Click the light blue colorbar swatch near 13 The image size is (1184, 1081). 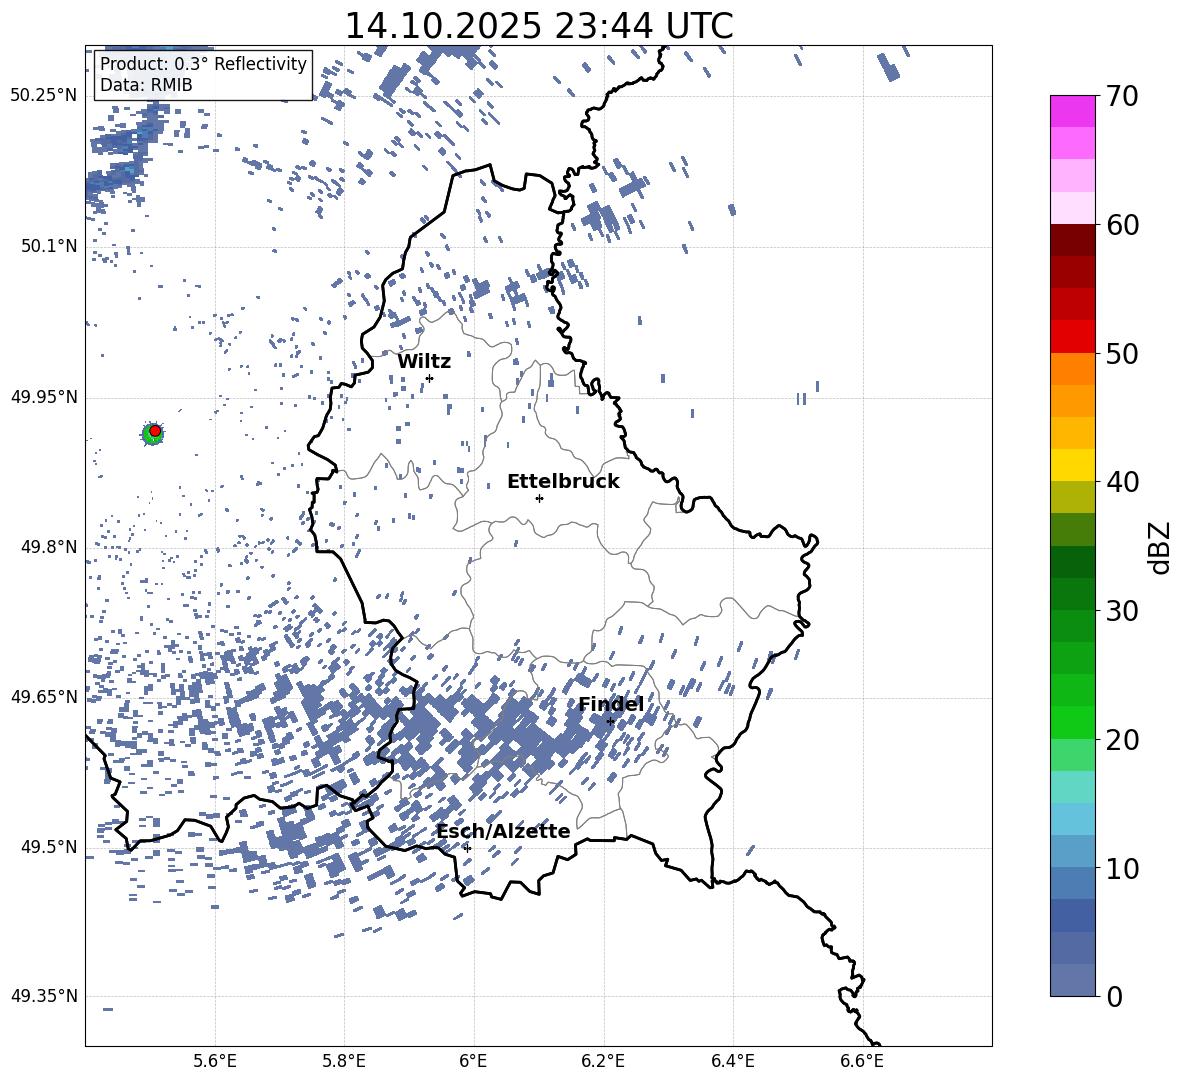pyautogui.click(x=1073, y=819)
